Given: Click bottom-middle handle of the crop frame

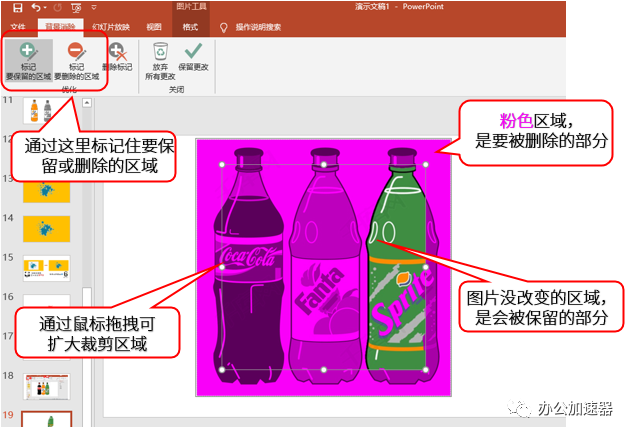Looking at the screenshot, I should [x=324, y=369].
